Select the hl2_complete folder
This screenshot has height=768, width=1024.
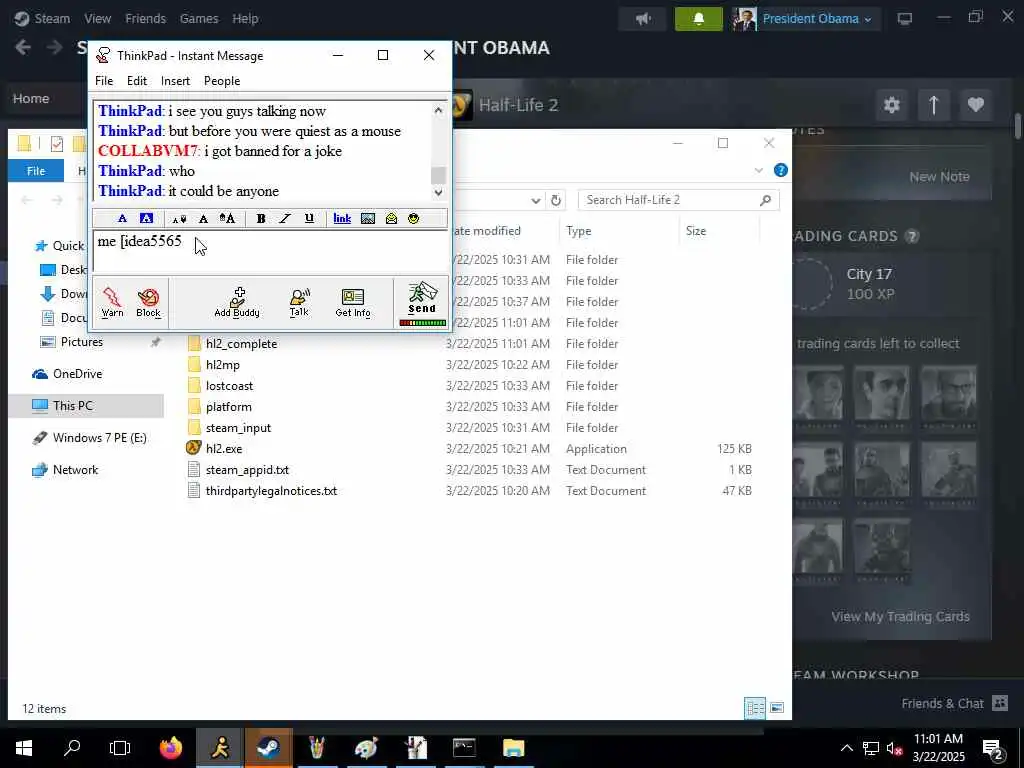pyautogui.click(x=241, y=344)
